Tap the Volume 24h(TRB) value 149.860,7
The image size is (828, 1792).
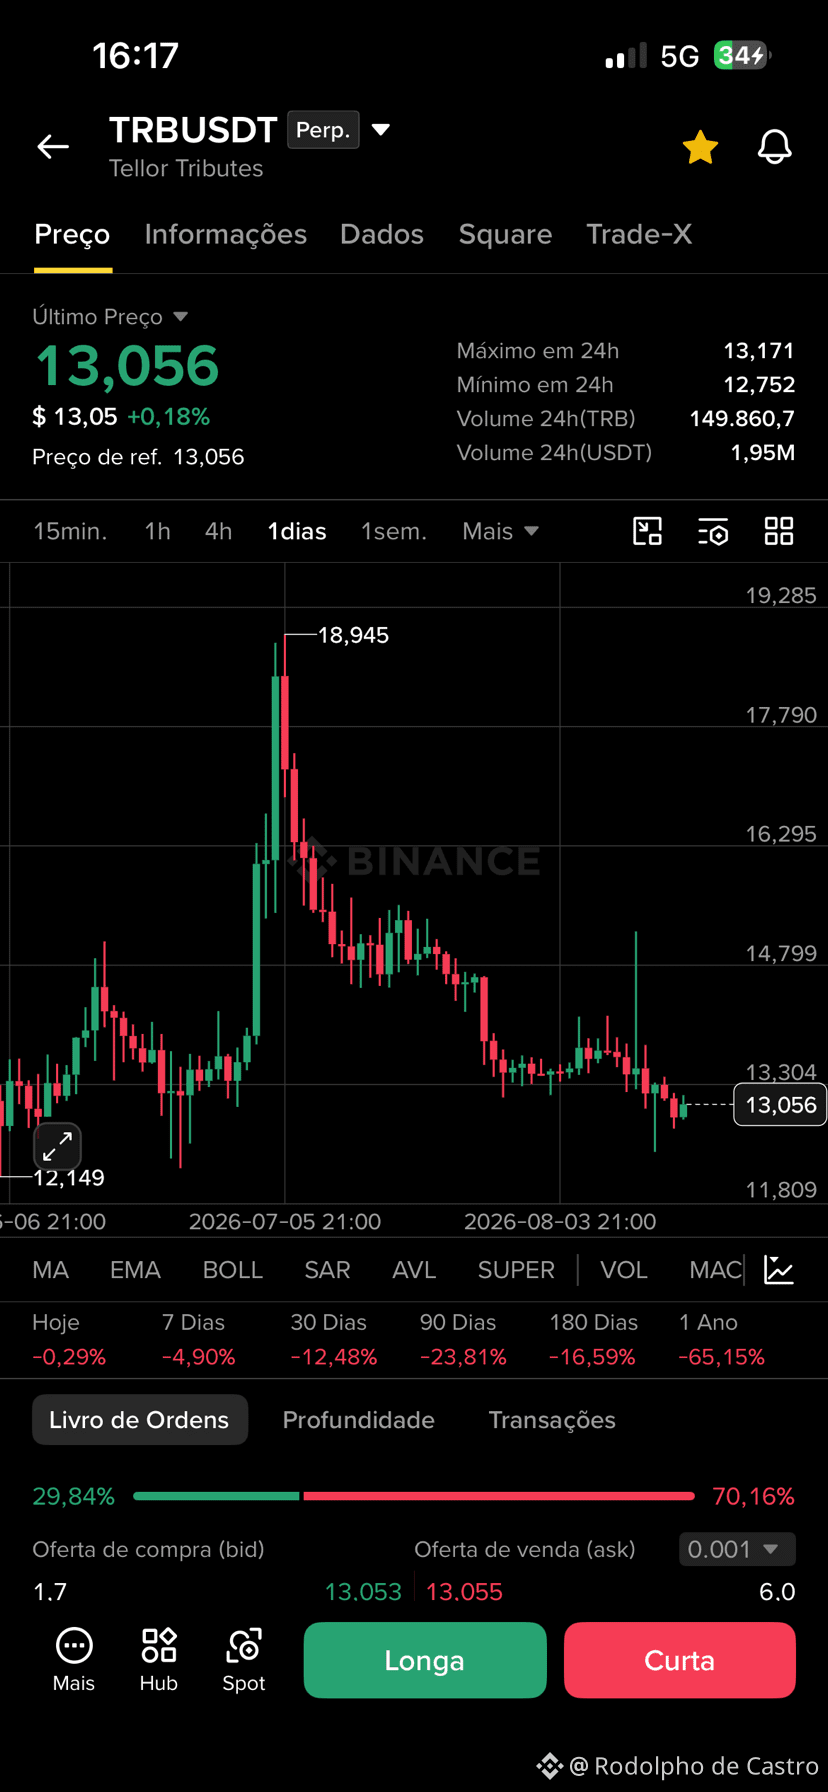742,419
